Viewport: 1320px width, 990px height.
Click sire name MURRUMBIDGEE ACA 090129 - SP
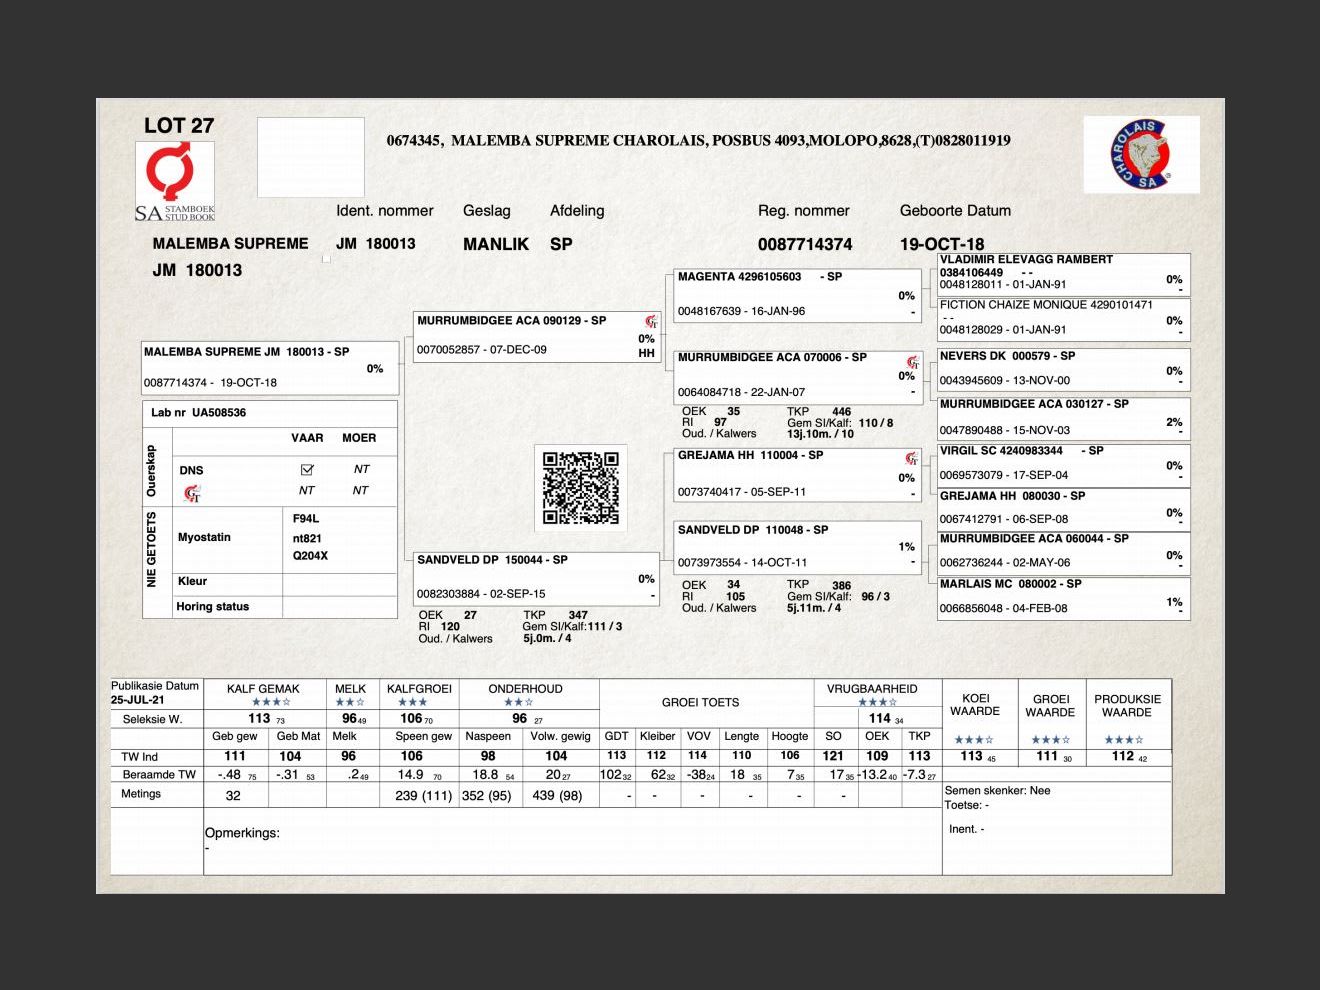(512, 321)
